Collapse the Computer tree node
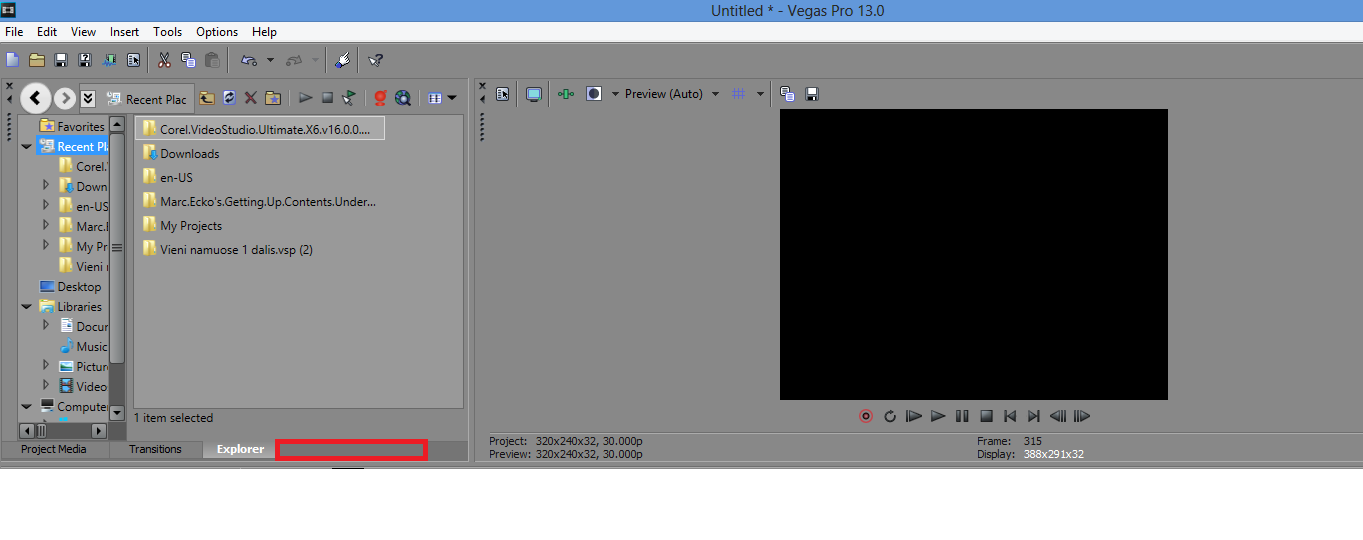The width and height of the screenshot is (1363, 540). pyautogui.click(x=27, y=407)
